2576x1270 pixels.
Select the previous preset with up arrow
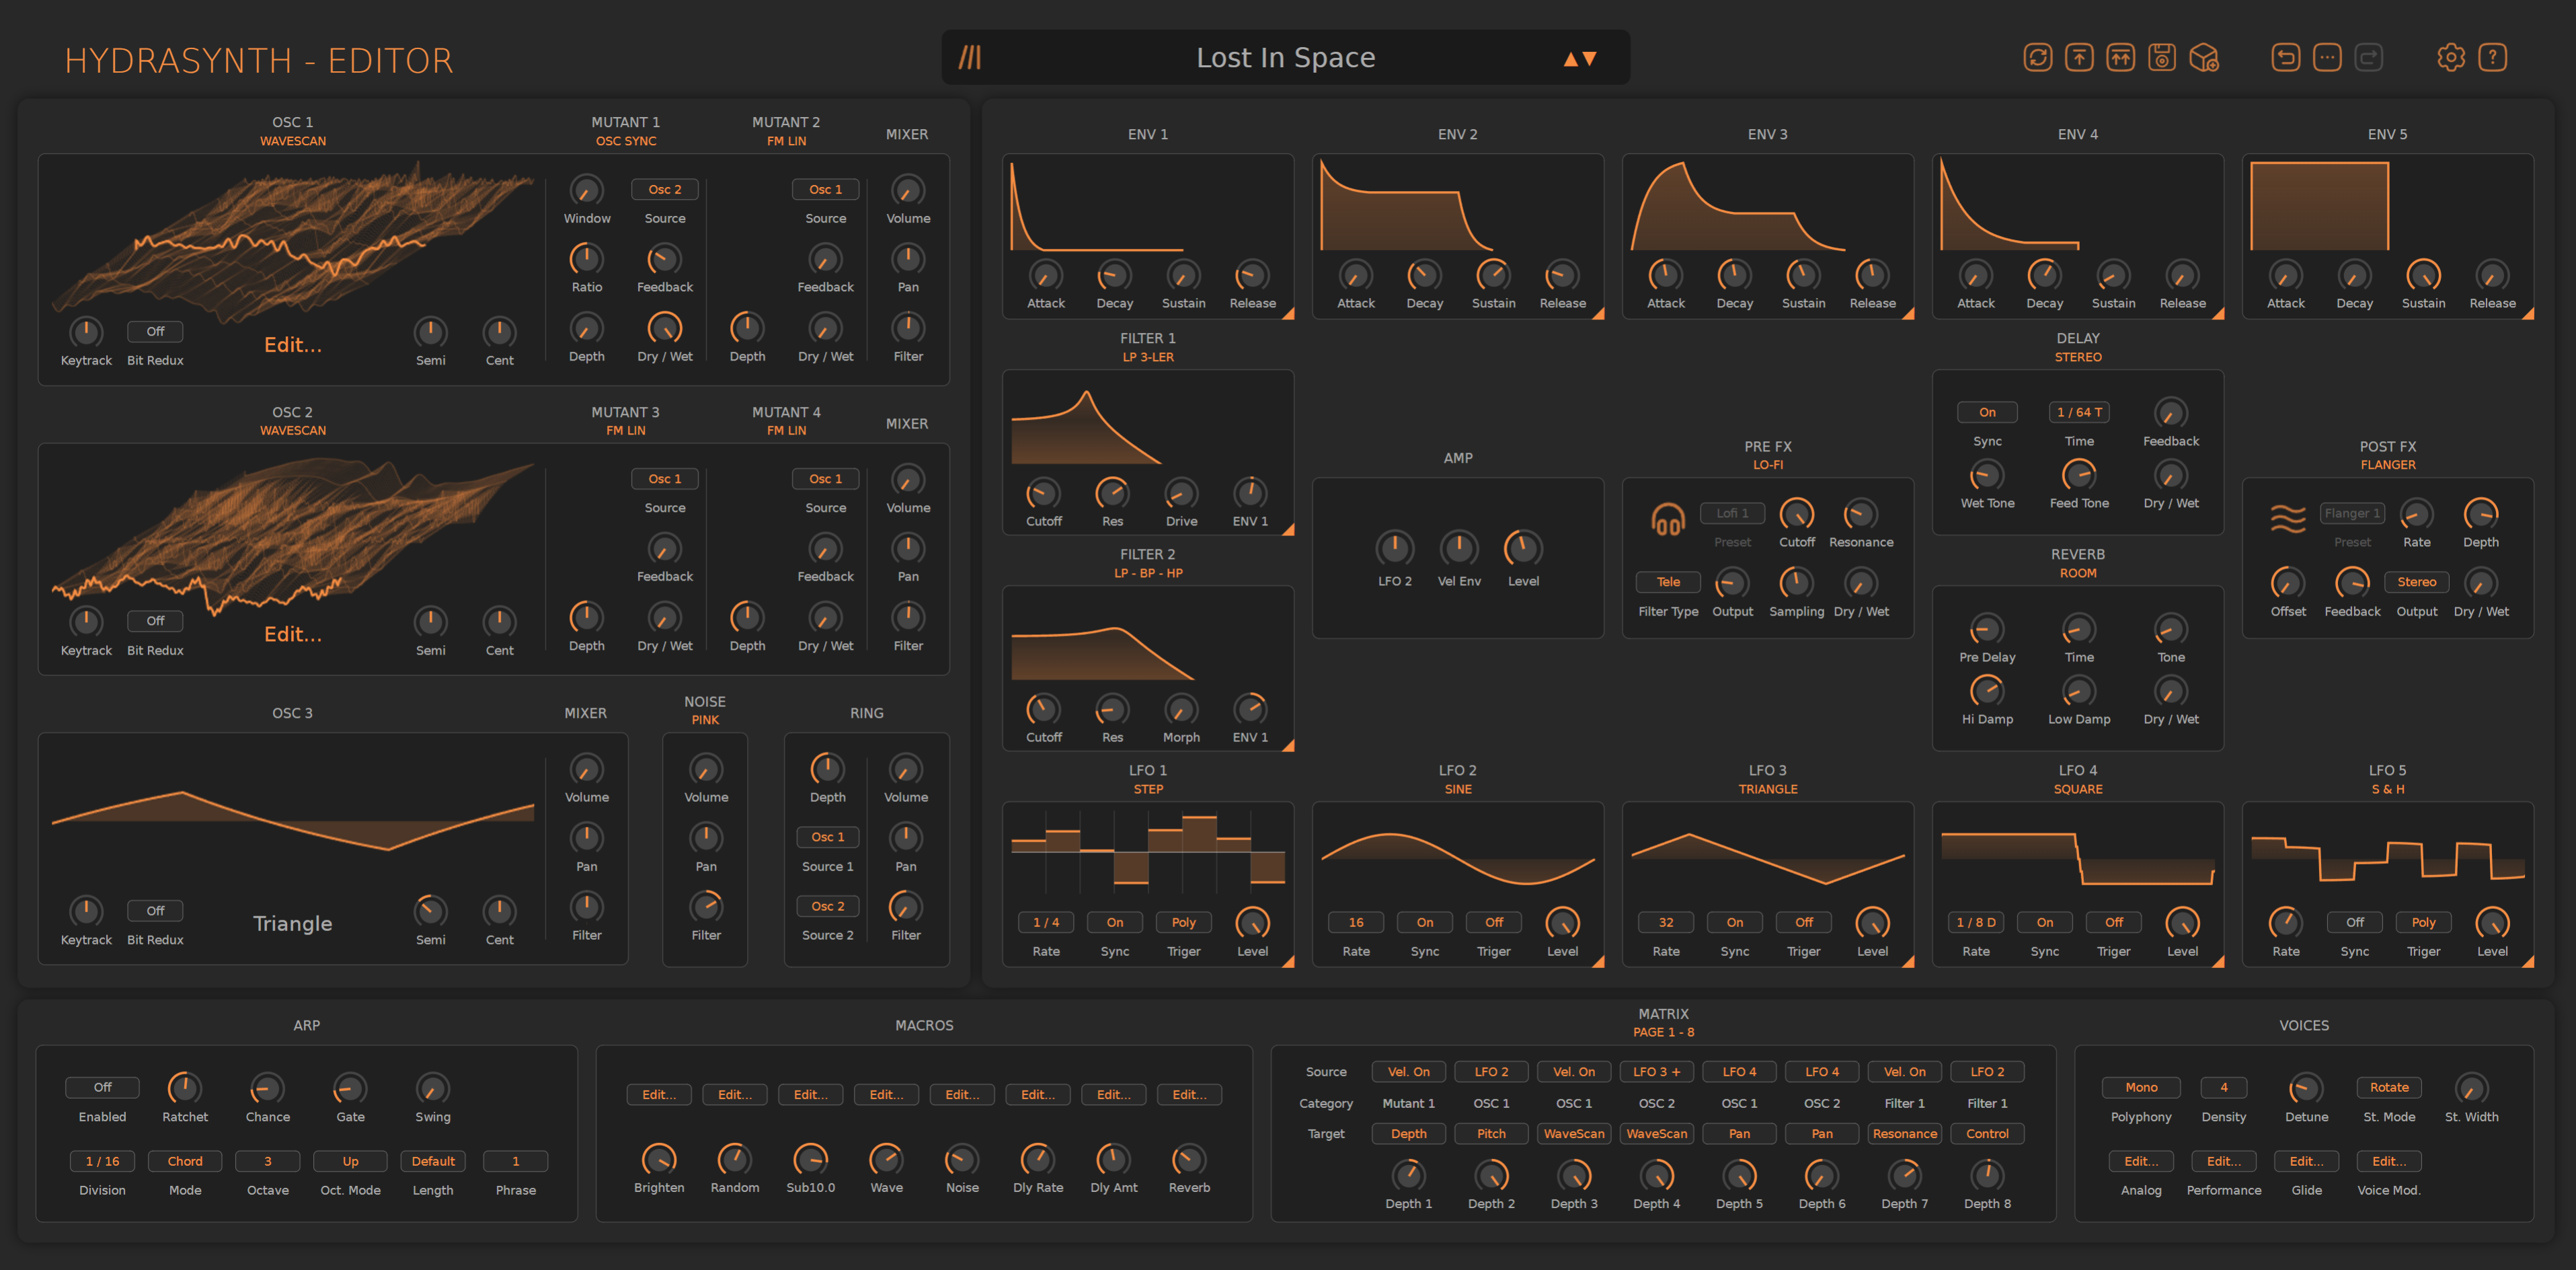pyautogui.click(x=1570, y=59)
